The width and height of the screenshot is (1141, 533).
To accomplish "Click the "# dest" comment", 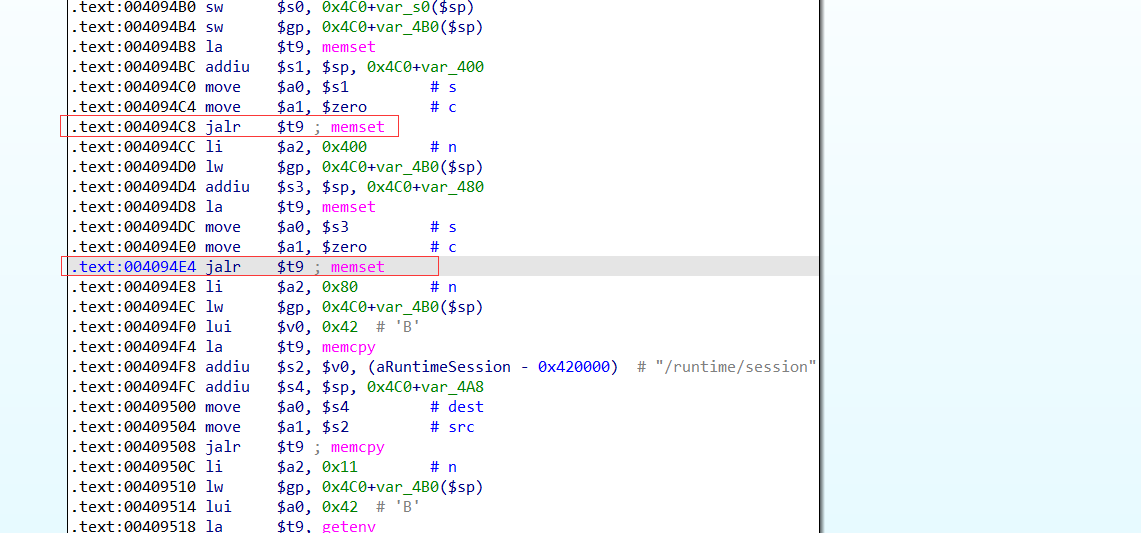I will 457,407.
